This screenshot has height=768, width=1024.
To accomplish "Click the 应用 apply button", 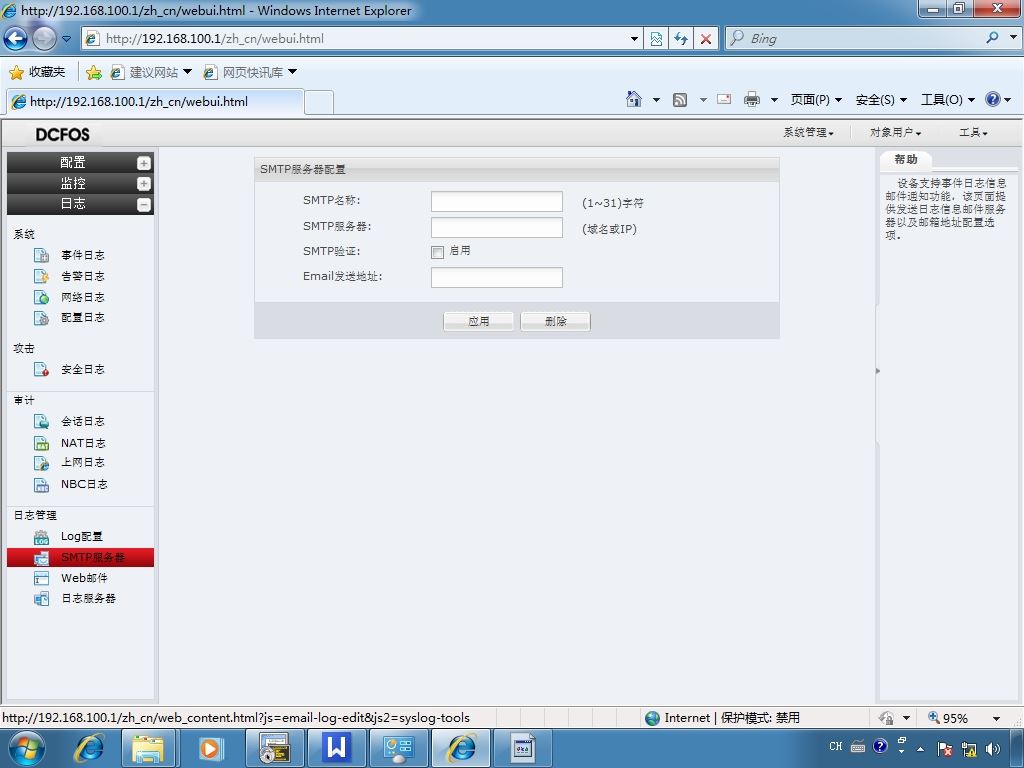I will [478, 321].
